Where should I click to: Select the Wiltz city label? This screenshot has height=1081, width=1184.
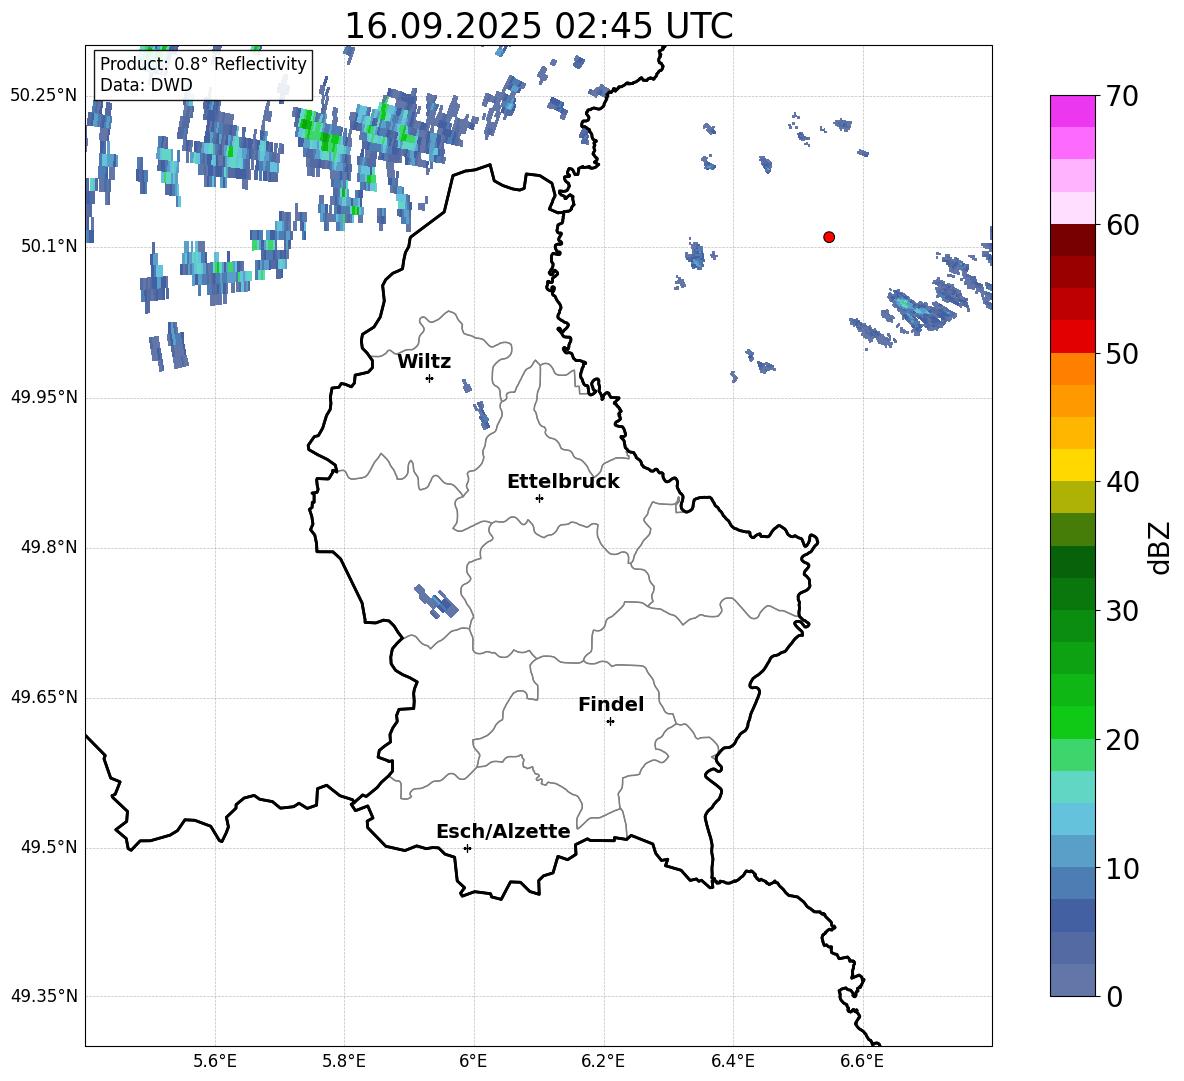pyautogui.click(x=424, y=362)
